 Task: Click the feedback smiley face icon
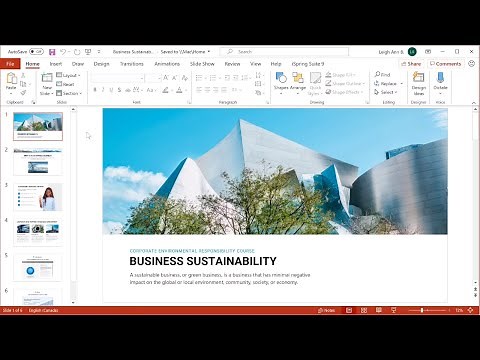tap(471, 63)
